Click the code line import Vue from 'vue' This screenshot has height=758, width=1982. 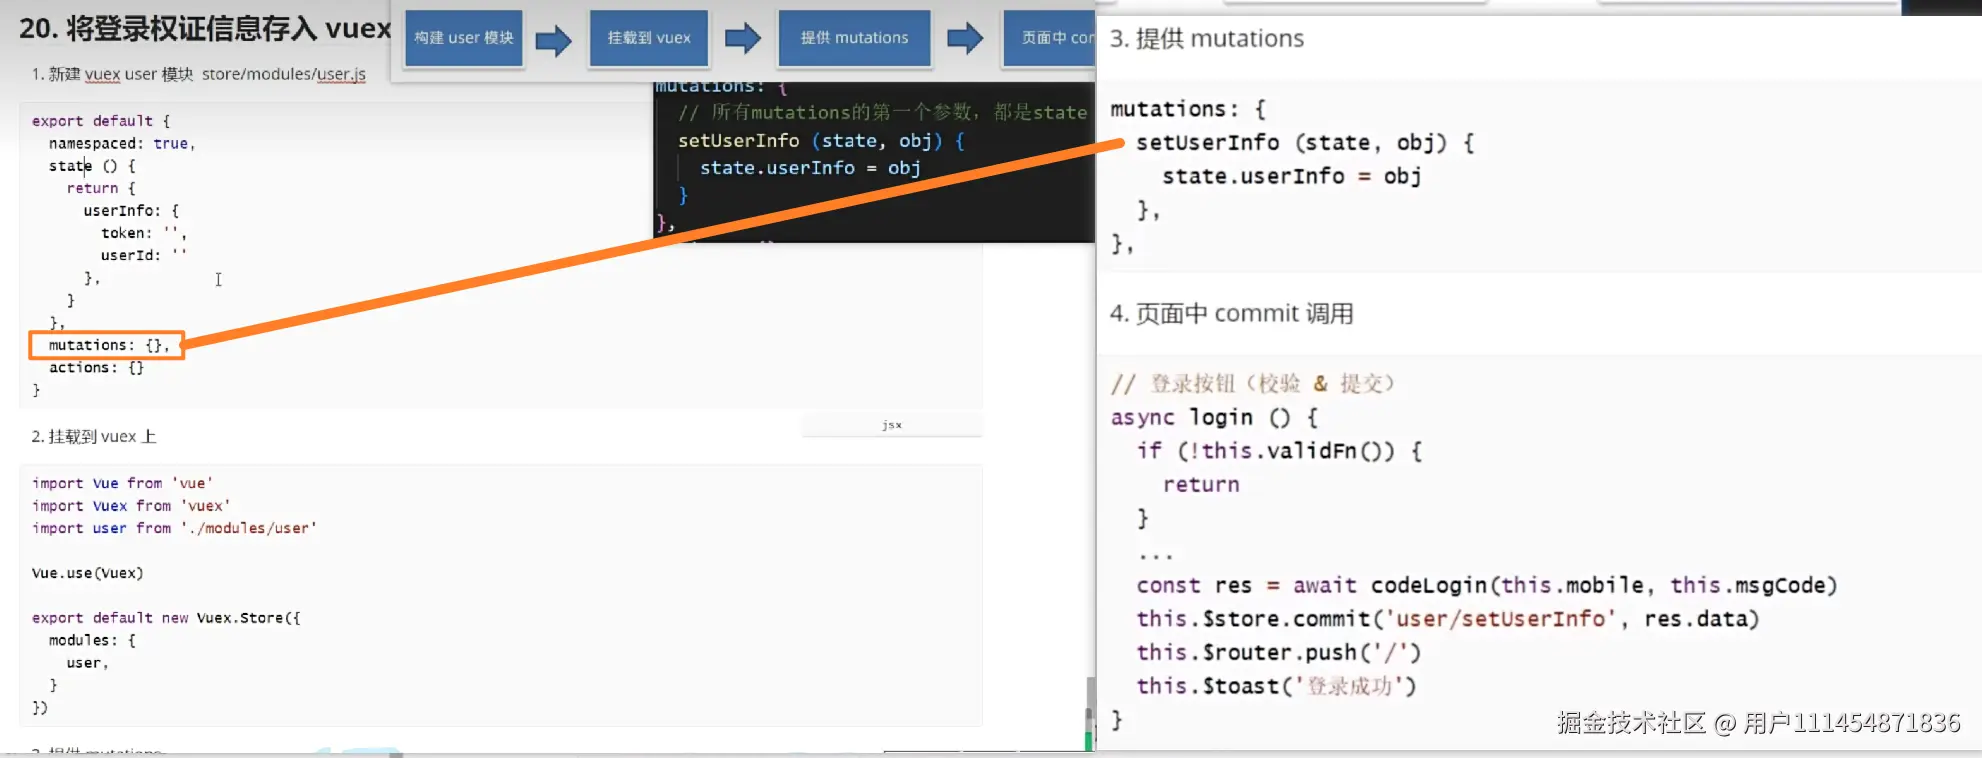(122, 483)
